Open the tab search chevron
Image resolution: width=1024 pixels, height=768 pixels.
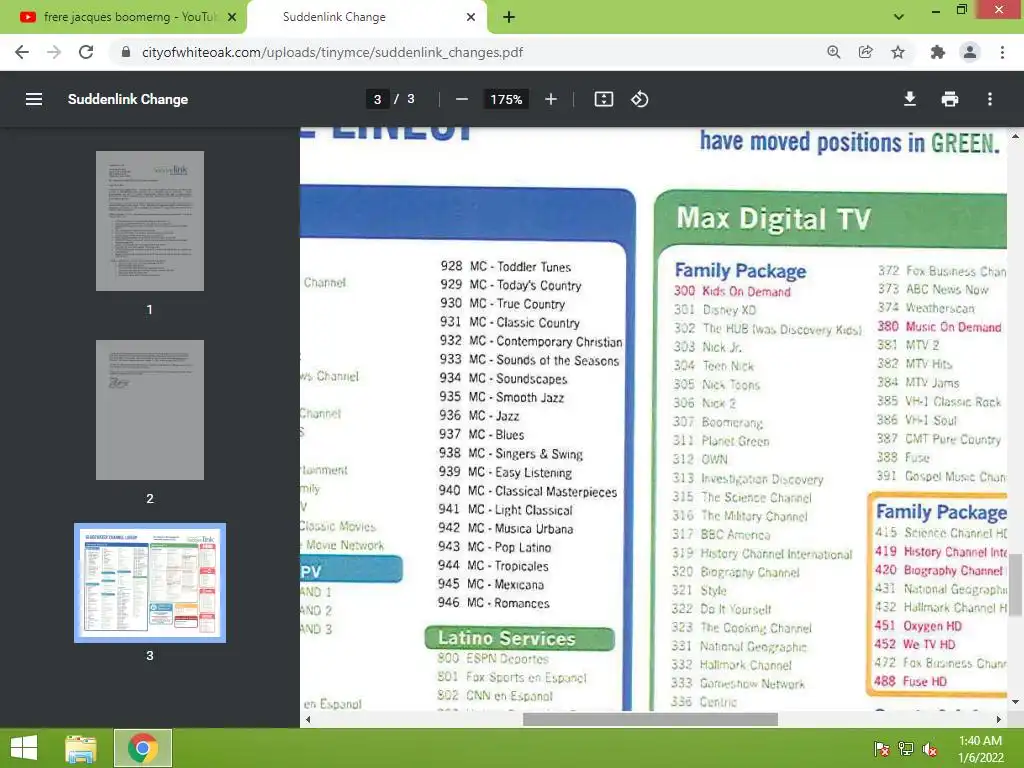tap(899, 17)
